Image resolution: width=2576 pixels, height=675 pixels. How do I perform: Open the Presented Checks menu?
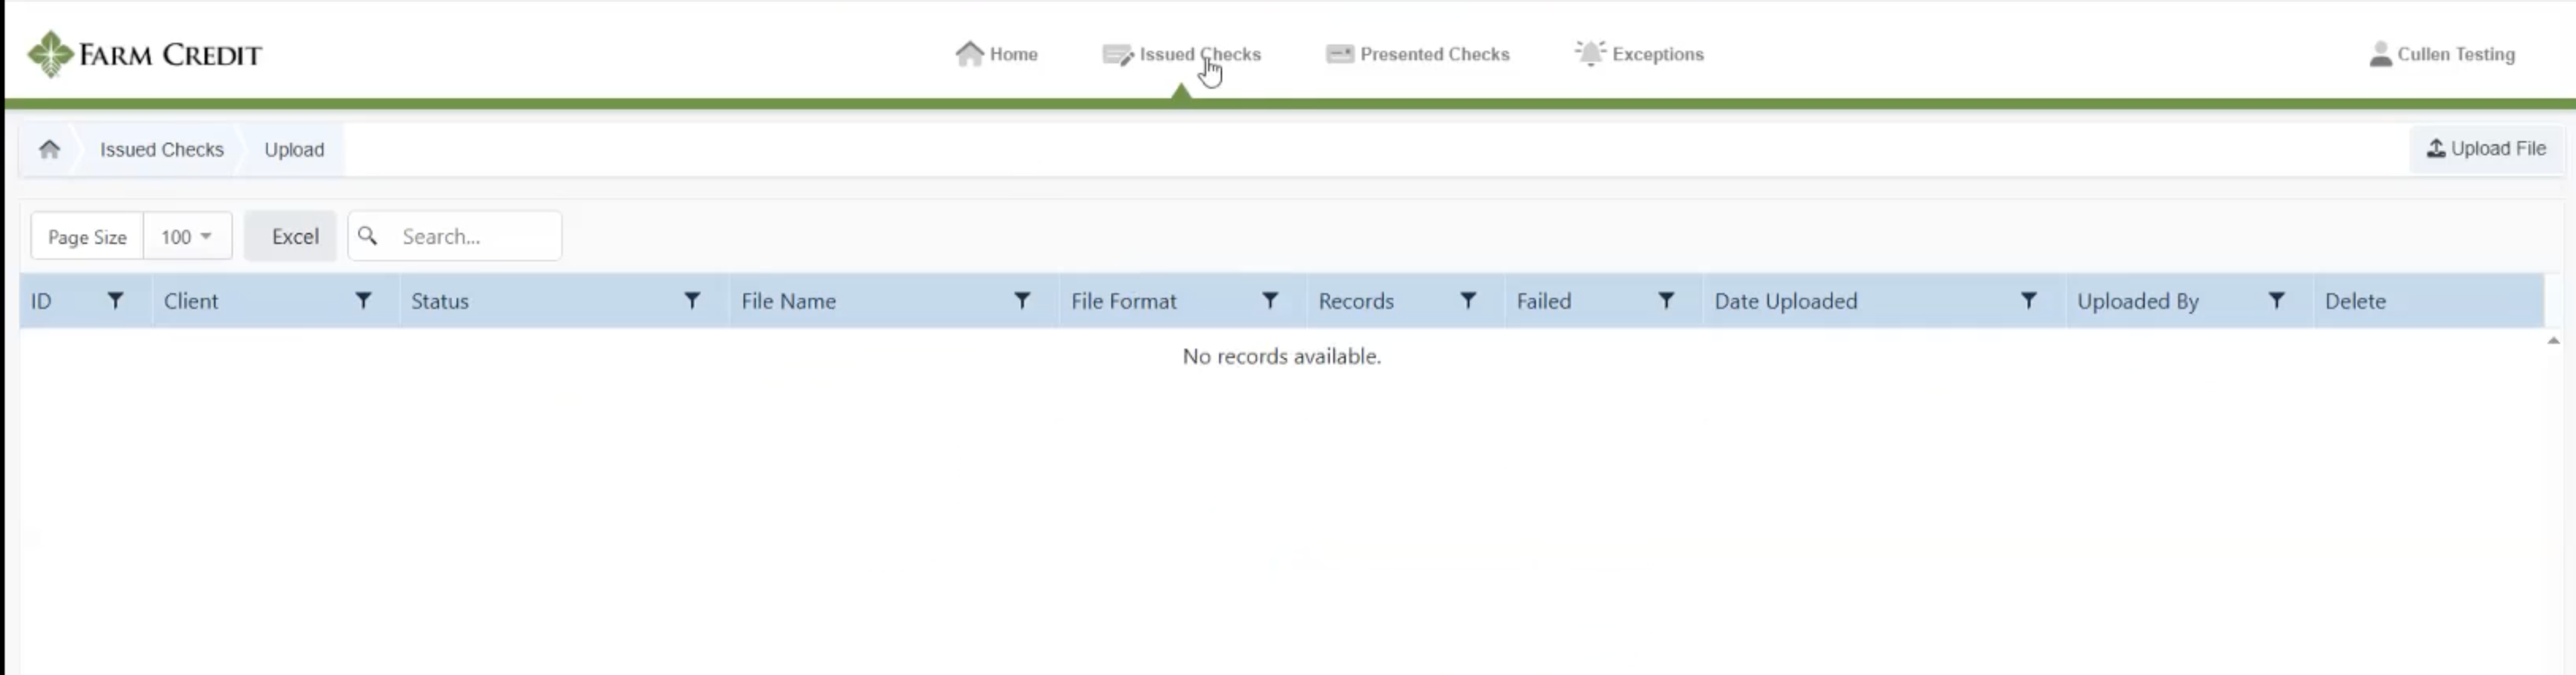(1417, 54)
